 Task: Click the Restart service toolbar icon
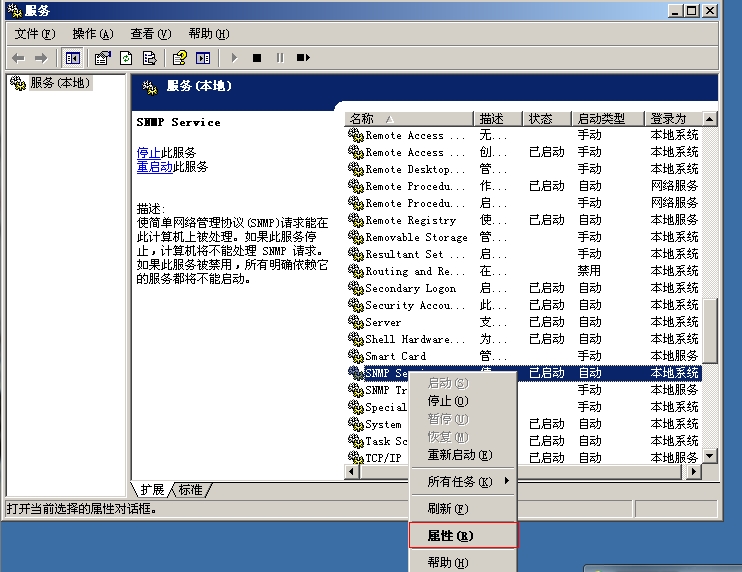pyautogui.click(x=303, y=58)
